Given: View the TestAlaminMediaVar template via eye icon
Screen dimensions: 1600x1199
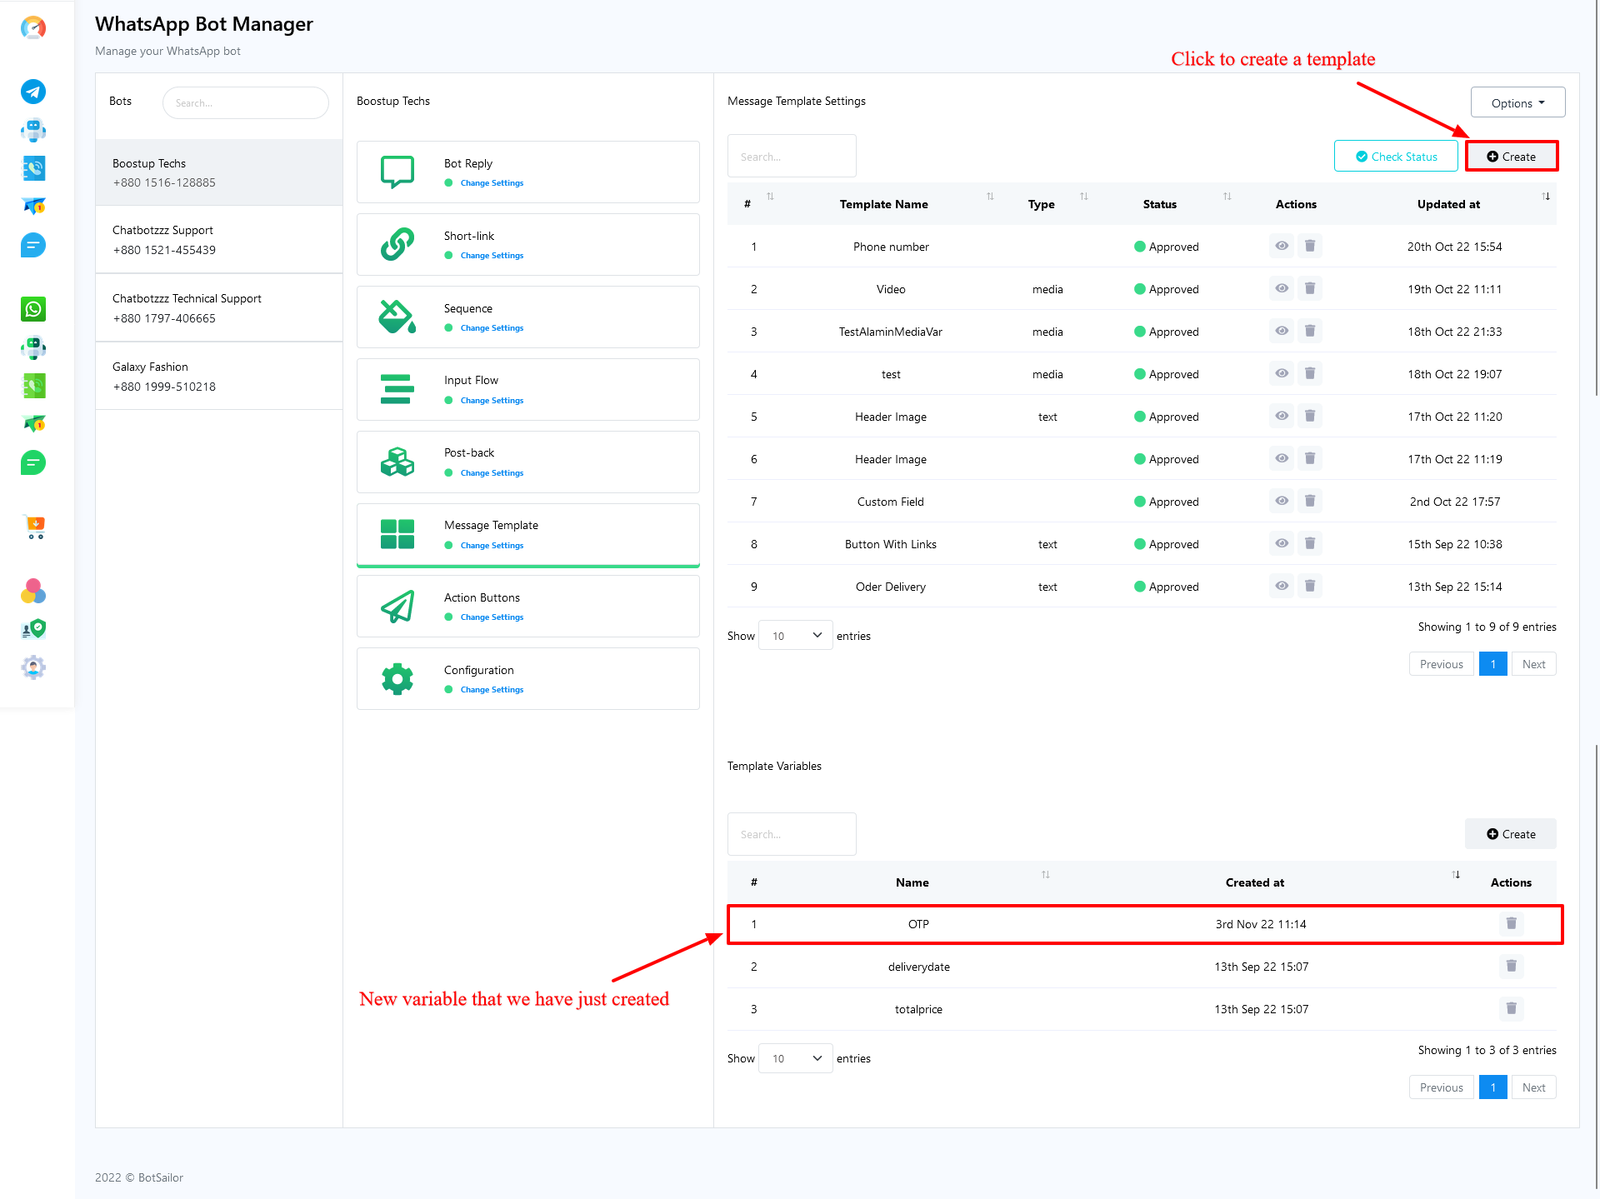Looking at the screenshot, I should 1281,331.
